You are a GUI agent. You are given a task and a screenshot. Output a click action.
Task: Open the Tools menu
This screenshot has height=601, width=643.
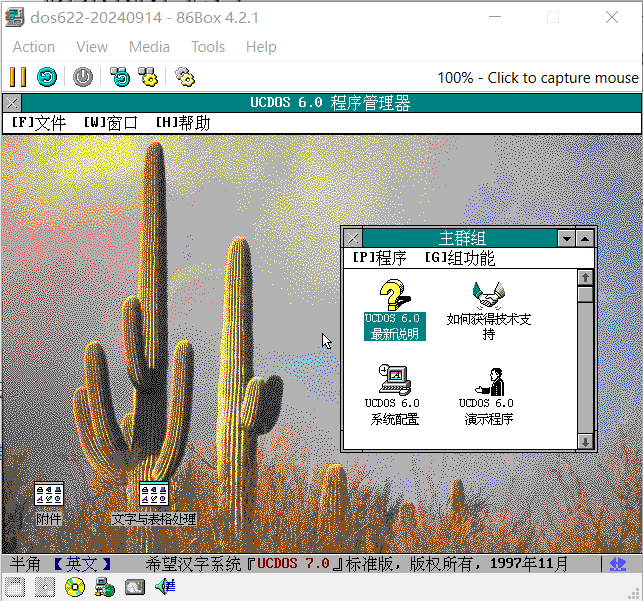coord(208,47)
